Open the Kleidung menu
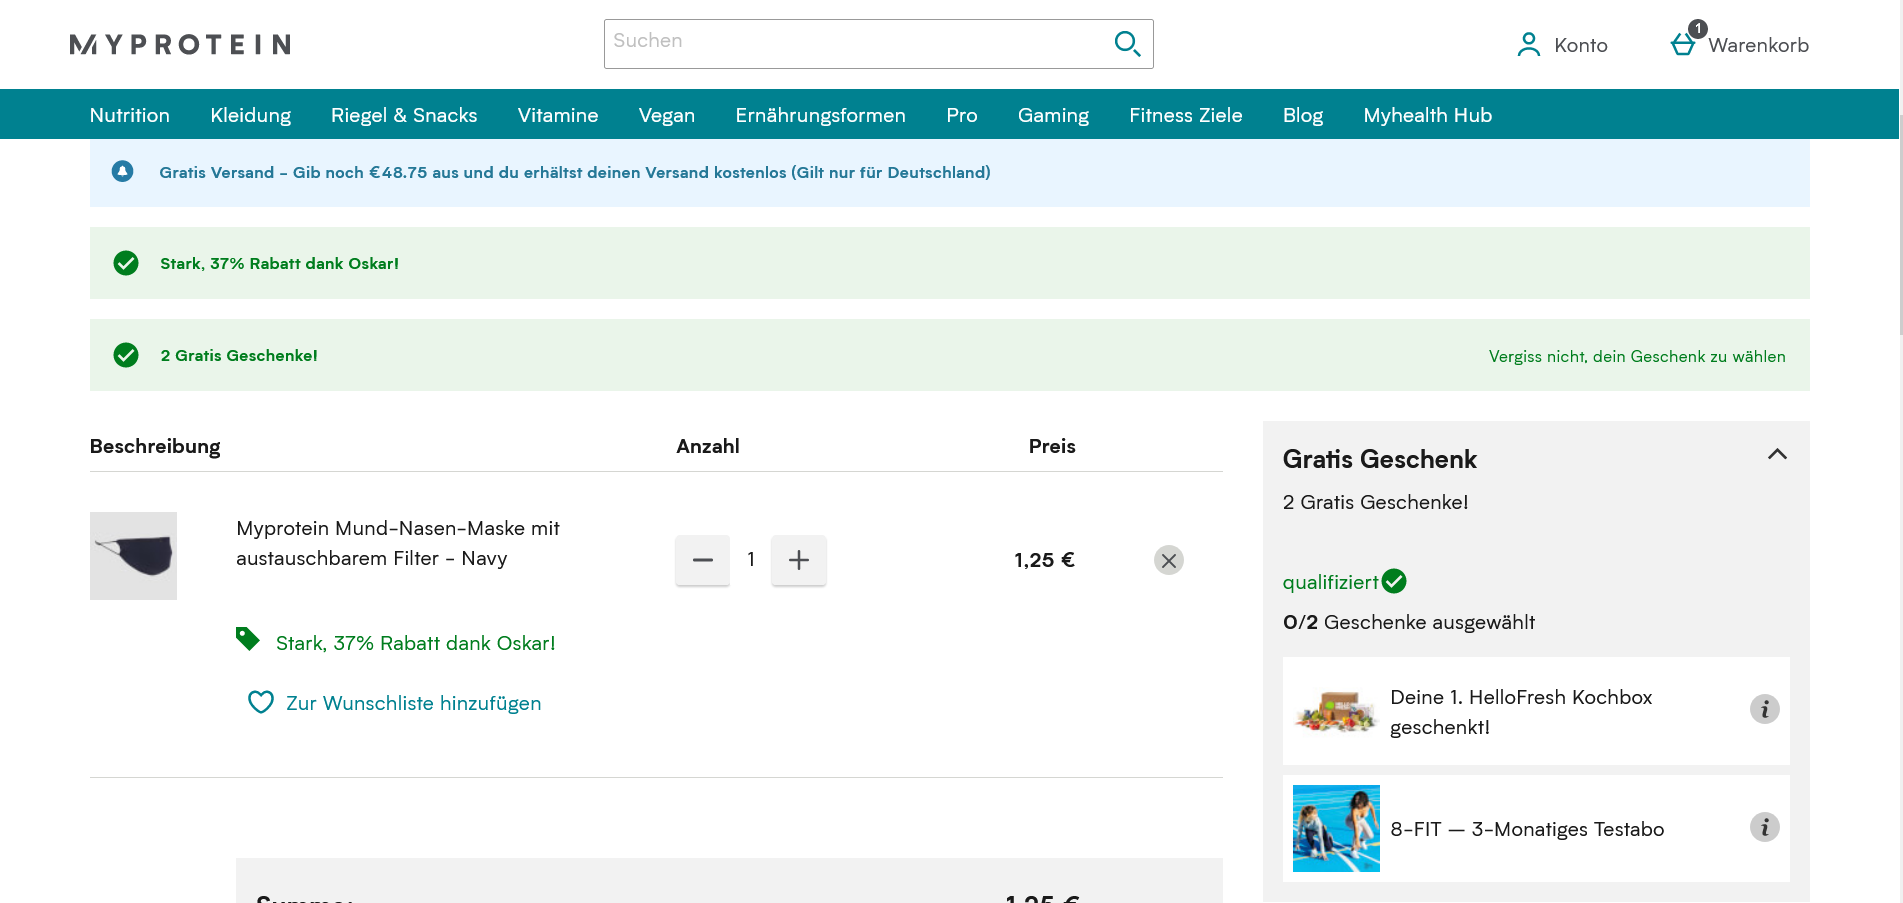 click(251, 115)
